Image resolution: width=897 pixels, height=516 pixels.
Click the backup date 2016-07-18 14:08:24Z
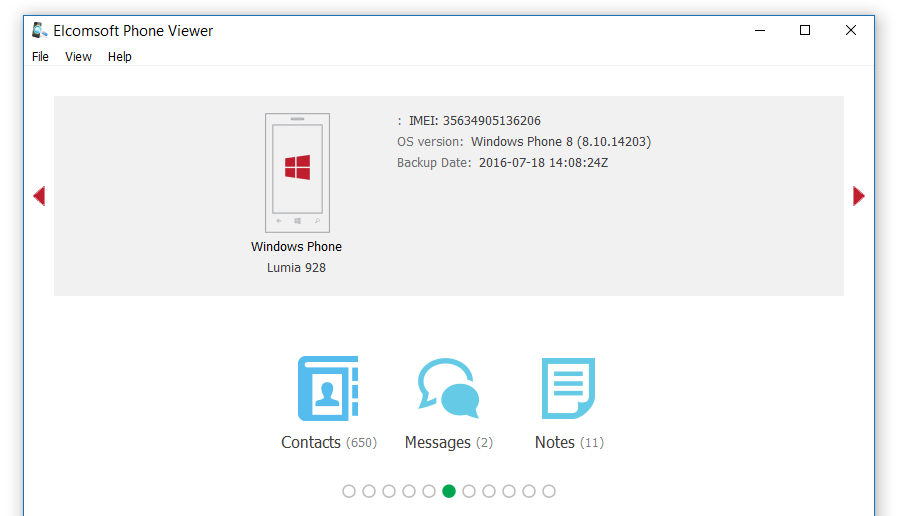point(543,163)
